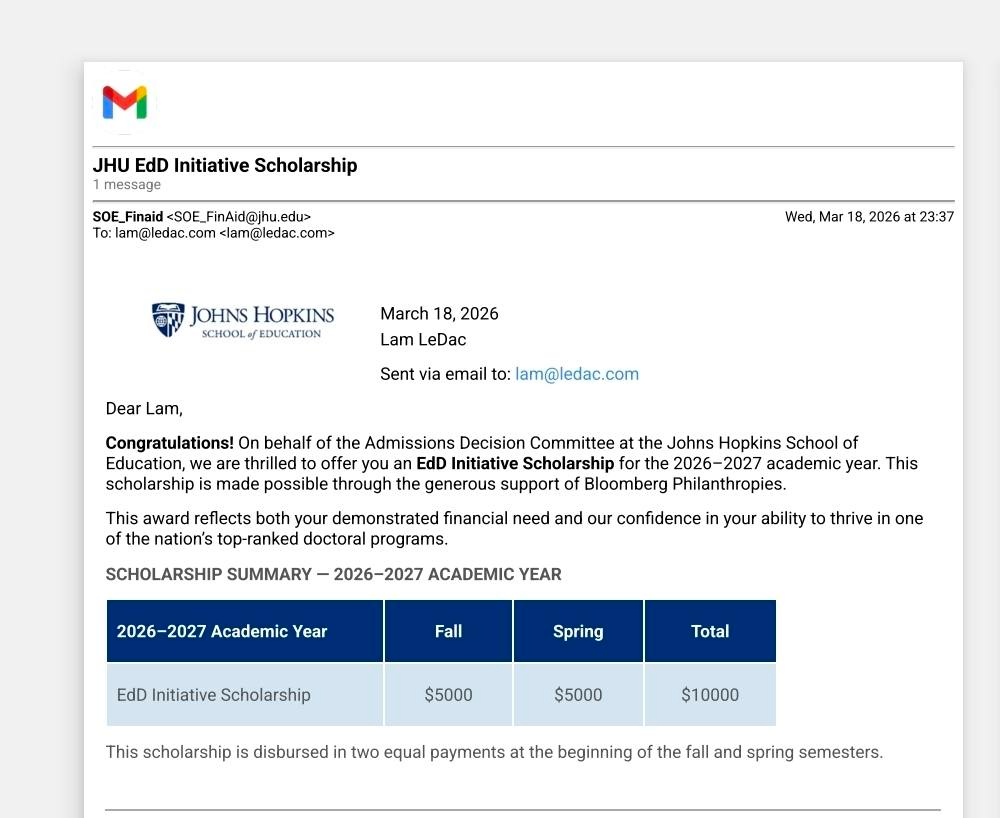Select the "2026–2027 Academic Year" table header
Viewport: 1000px width, 818px height.
pos(222,631)
